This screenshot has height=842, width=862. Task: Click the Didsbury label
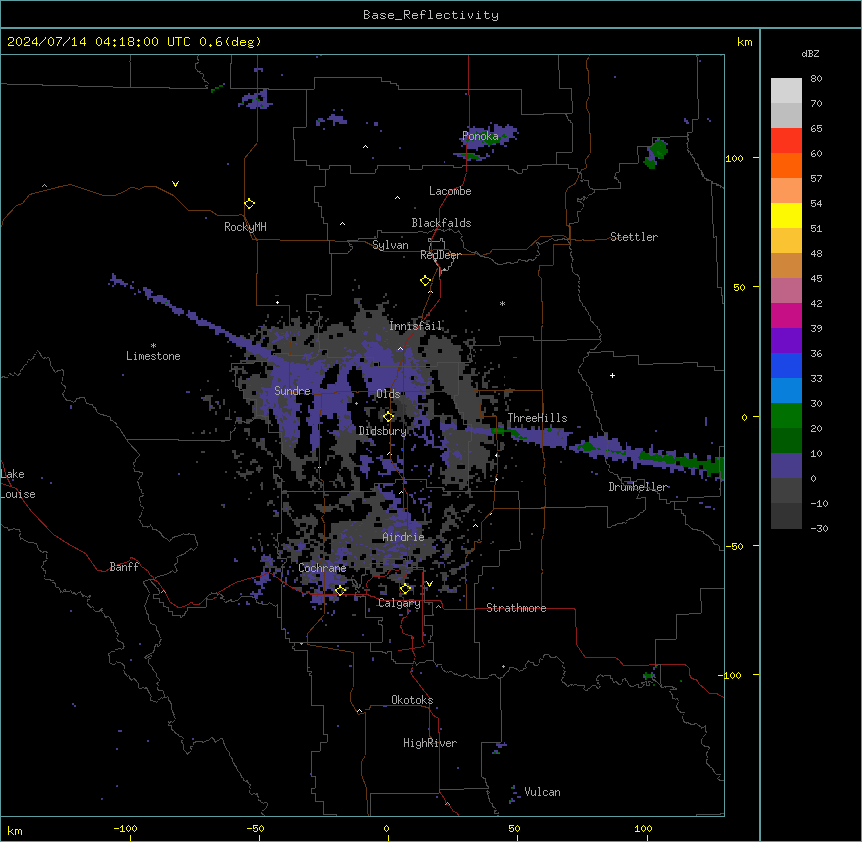[x=383, y=431]
